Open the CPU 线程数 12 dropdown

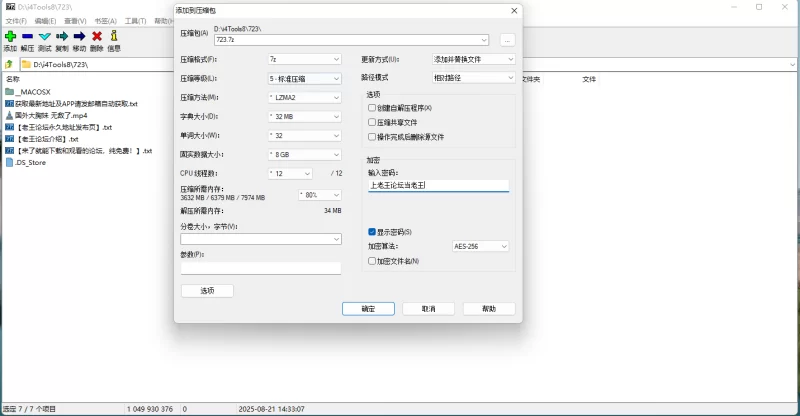(x=290, y=174)
